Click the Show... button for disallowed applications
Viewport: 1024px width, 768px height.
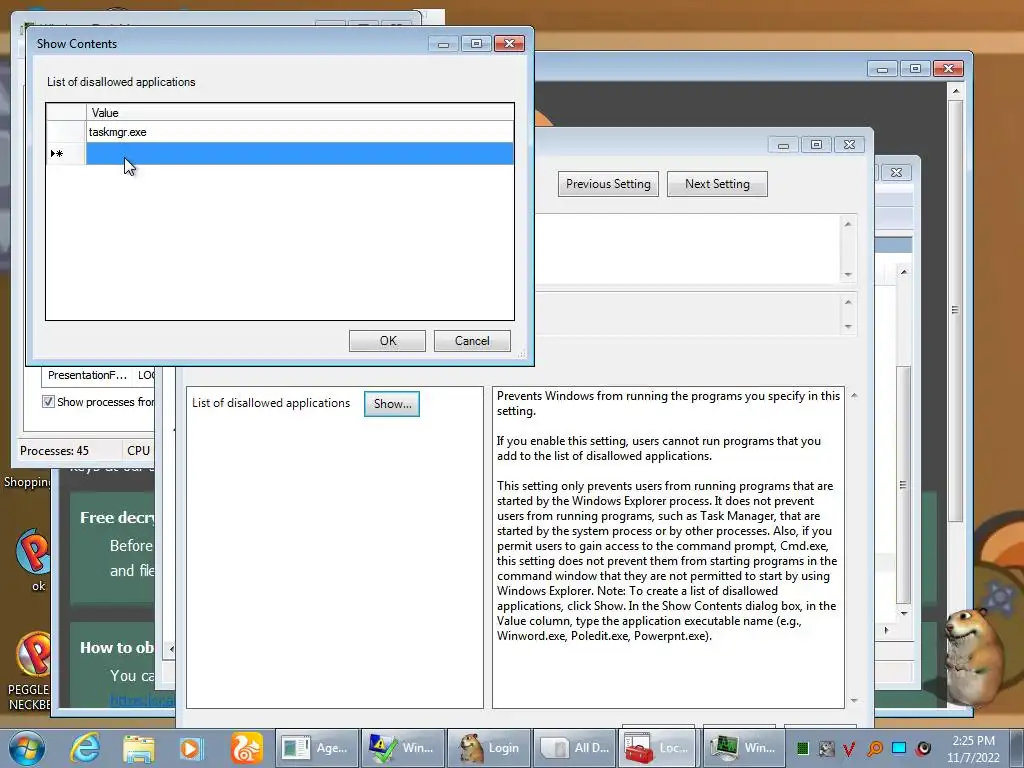point(392,404)
